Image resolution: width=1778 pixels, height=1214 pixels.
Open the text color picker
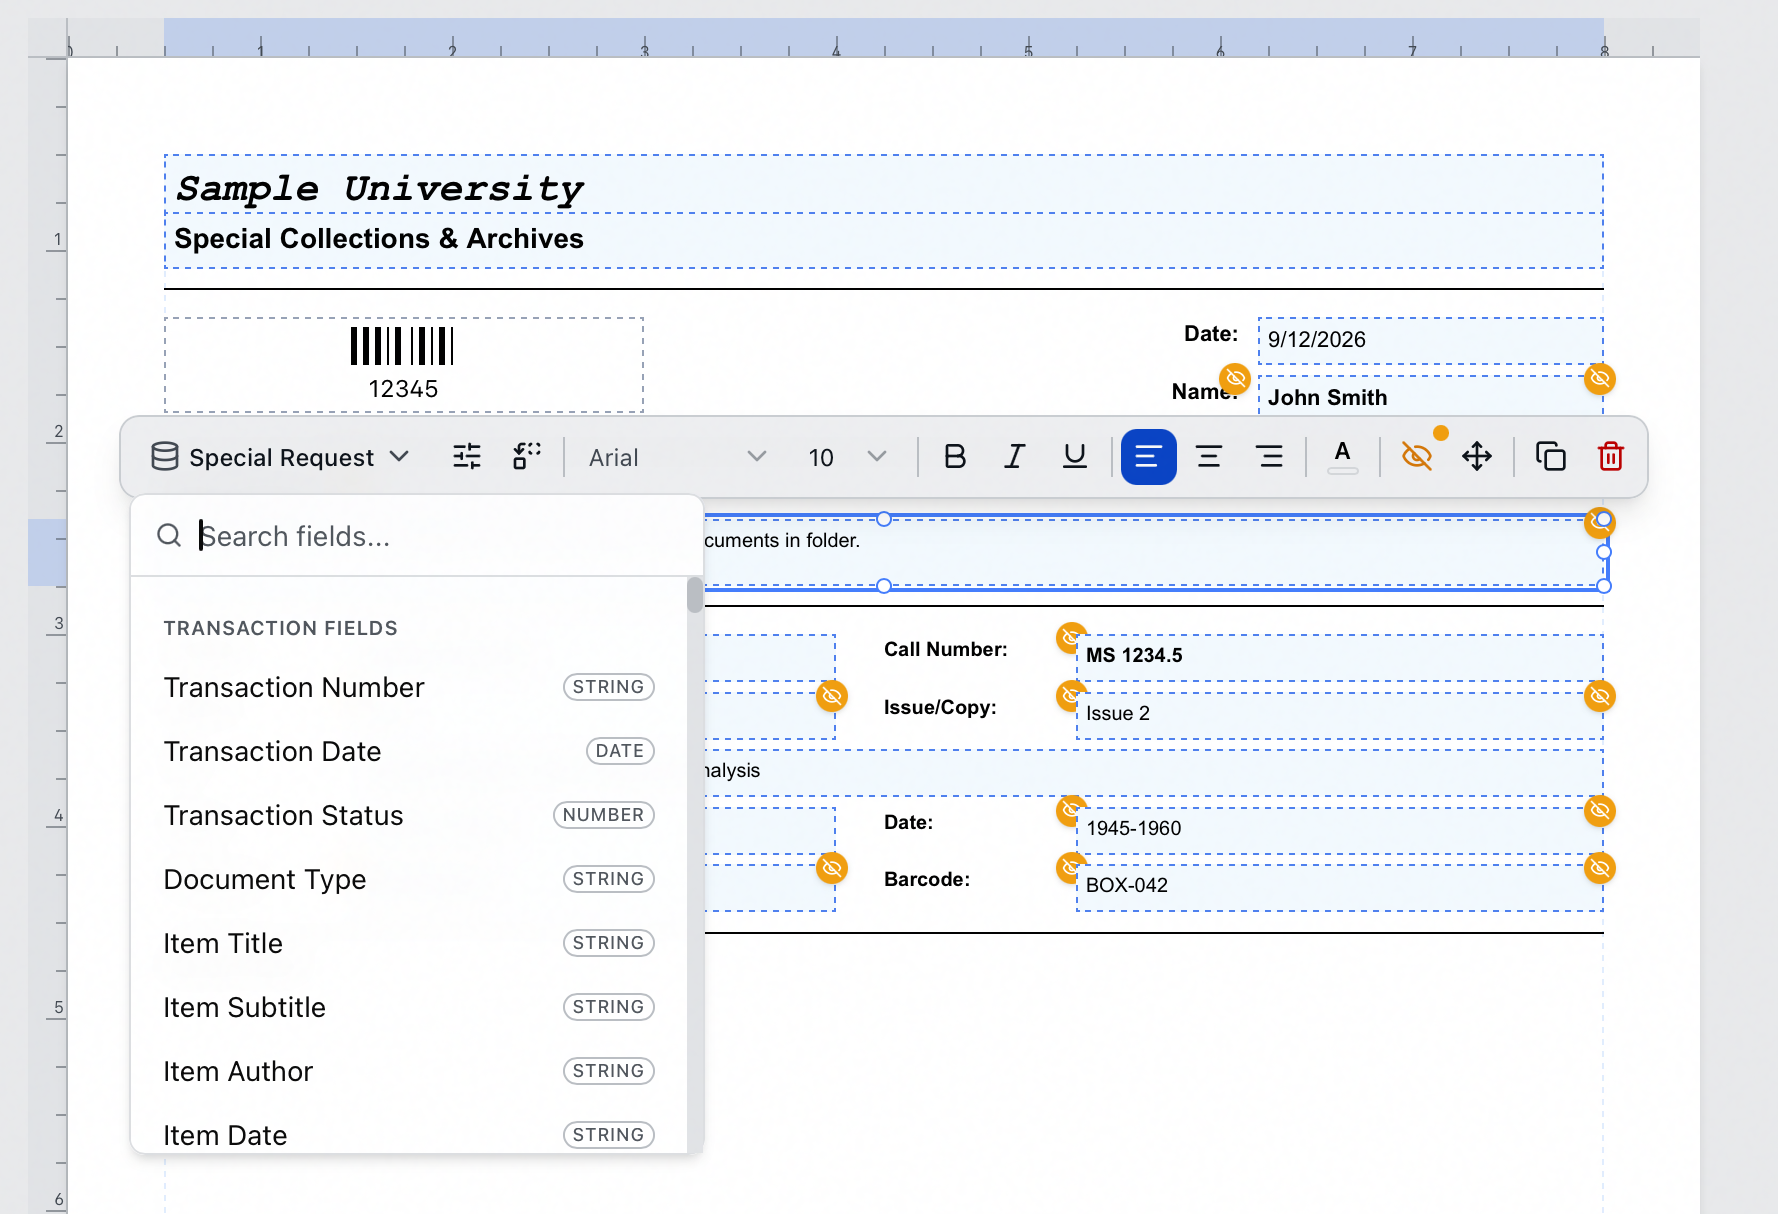[1343, 457]
